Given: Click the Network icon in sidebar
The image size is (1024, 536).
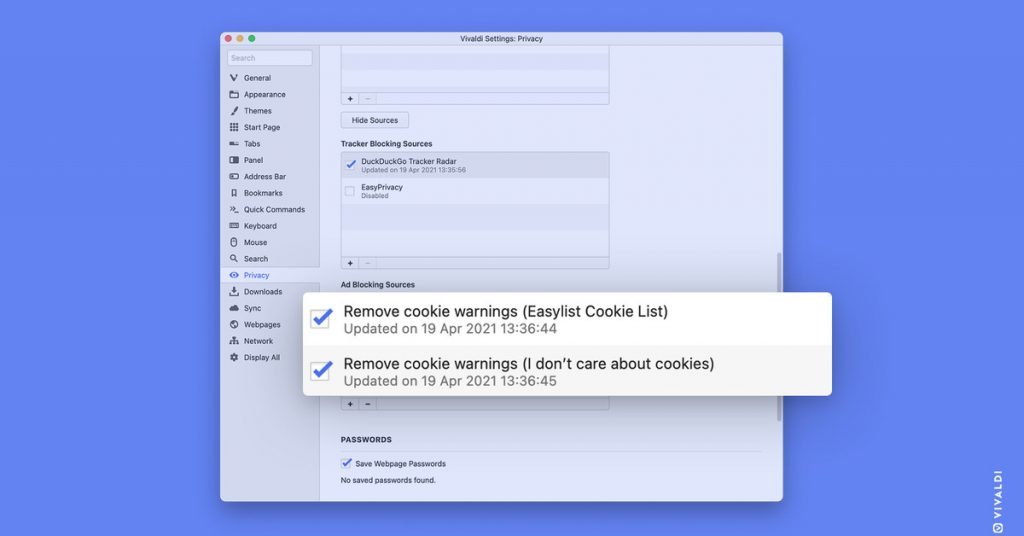Looking at the screenshot, I should pos(234,341).
